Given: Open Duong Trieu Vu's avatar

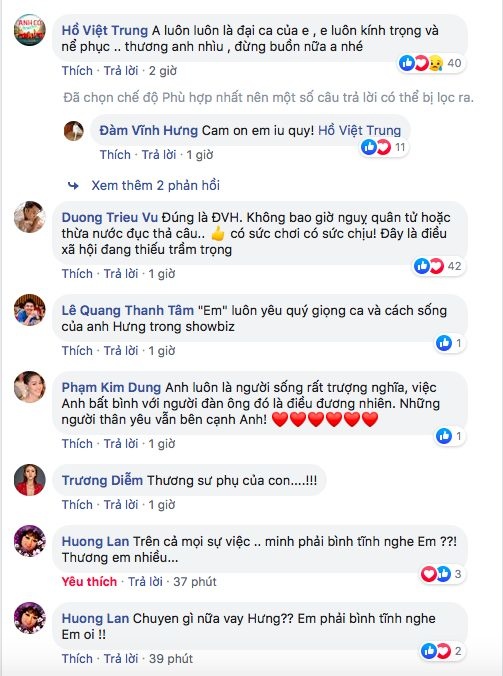Looking at the screenshot, I should 30,217.
